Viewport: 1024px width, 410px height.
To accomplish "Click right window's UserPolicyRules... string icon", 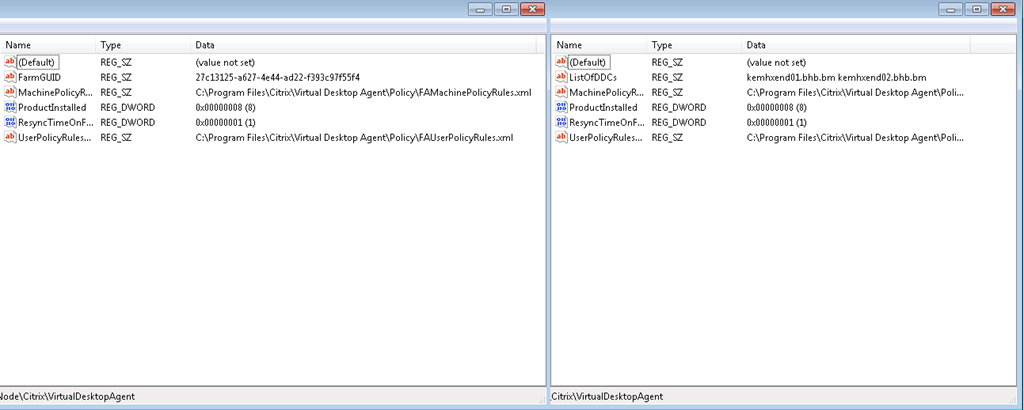I will (x=561, y=137).
